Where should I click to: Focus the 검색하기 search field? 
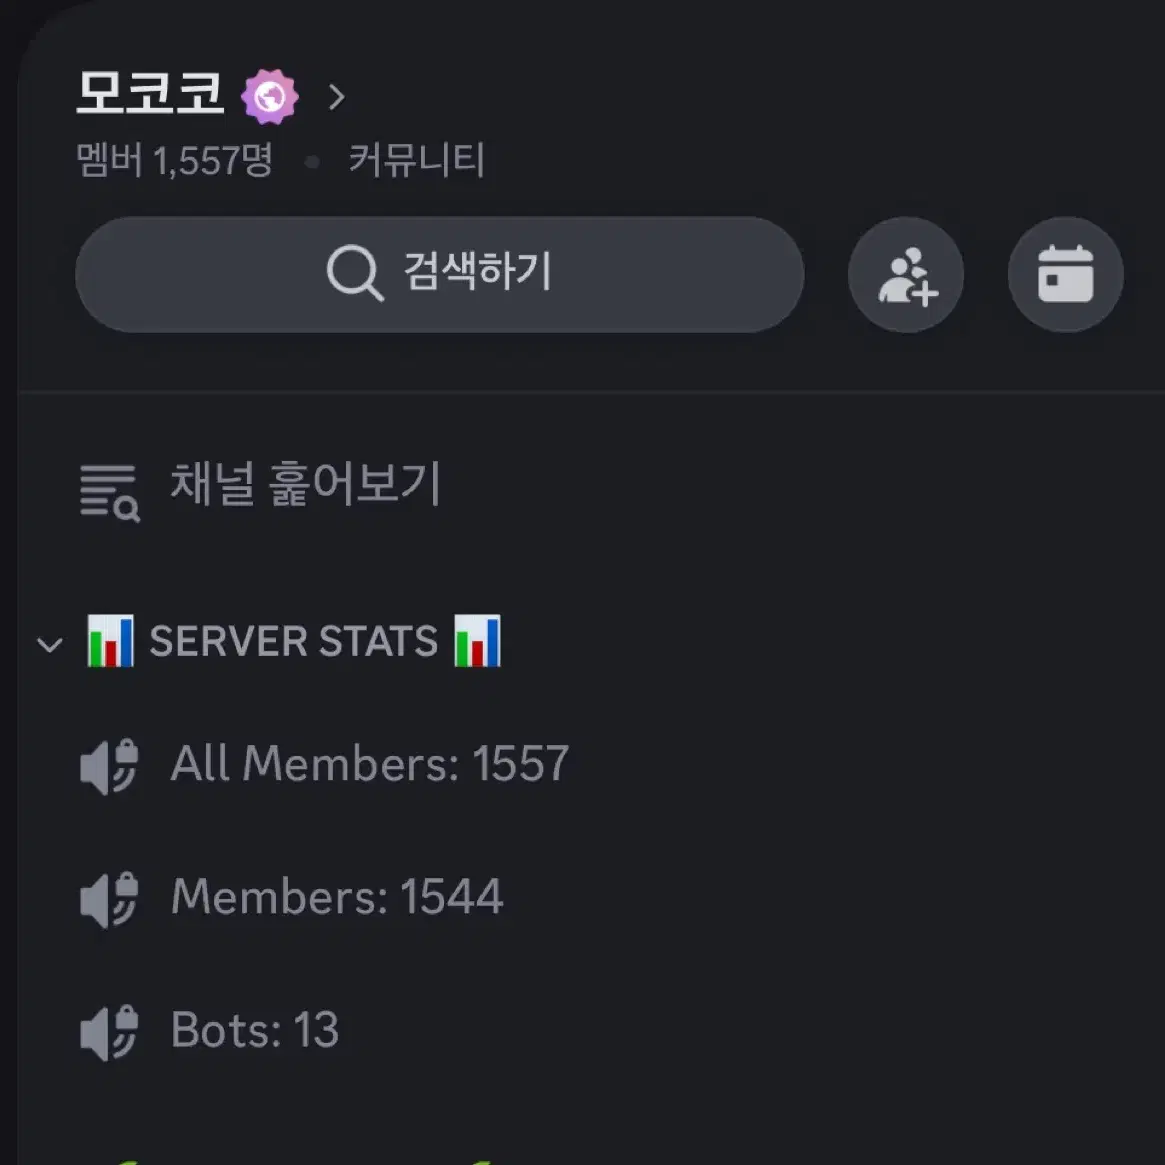[440, 275]
